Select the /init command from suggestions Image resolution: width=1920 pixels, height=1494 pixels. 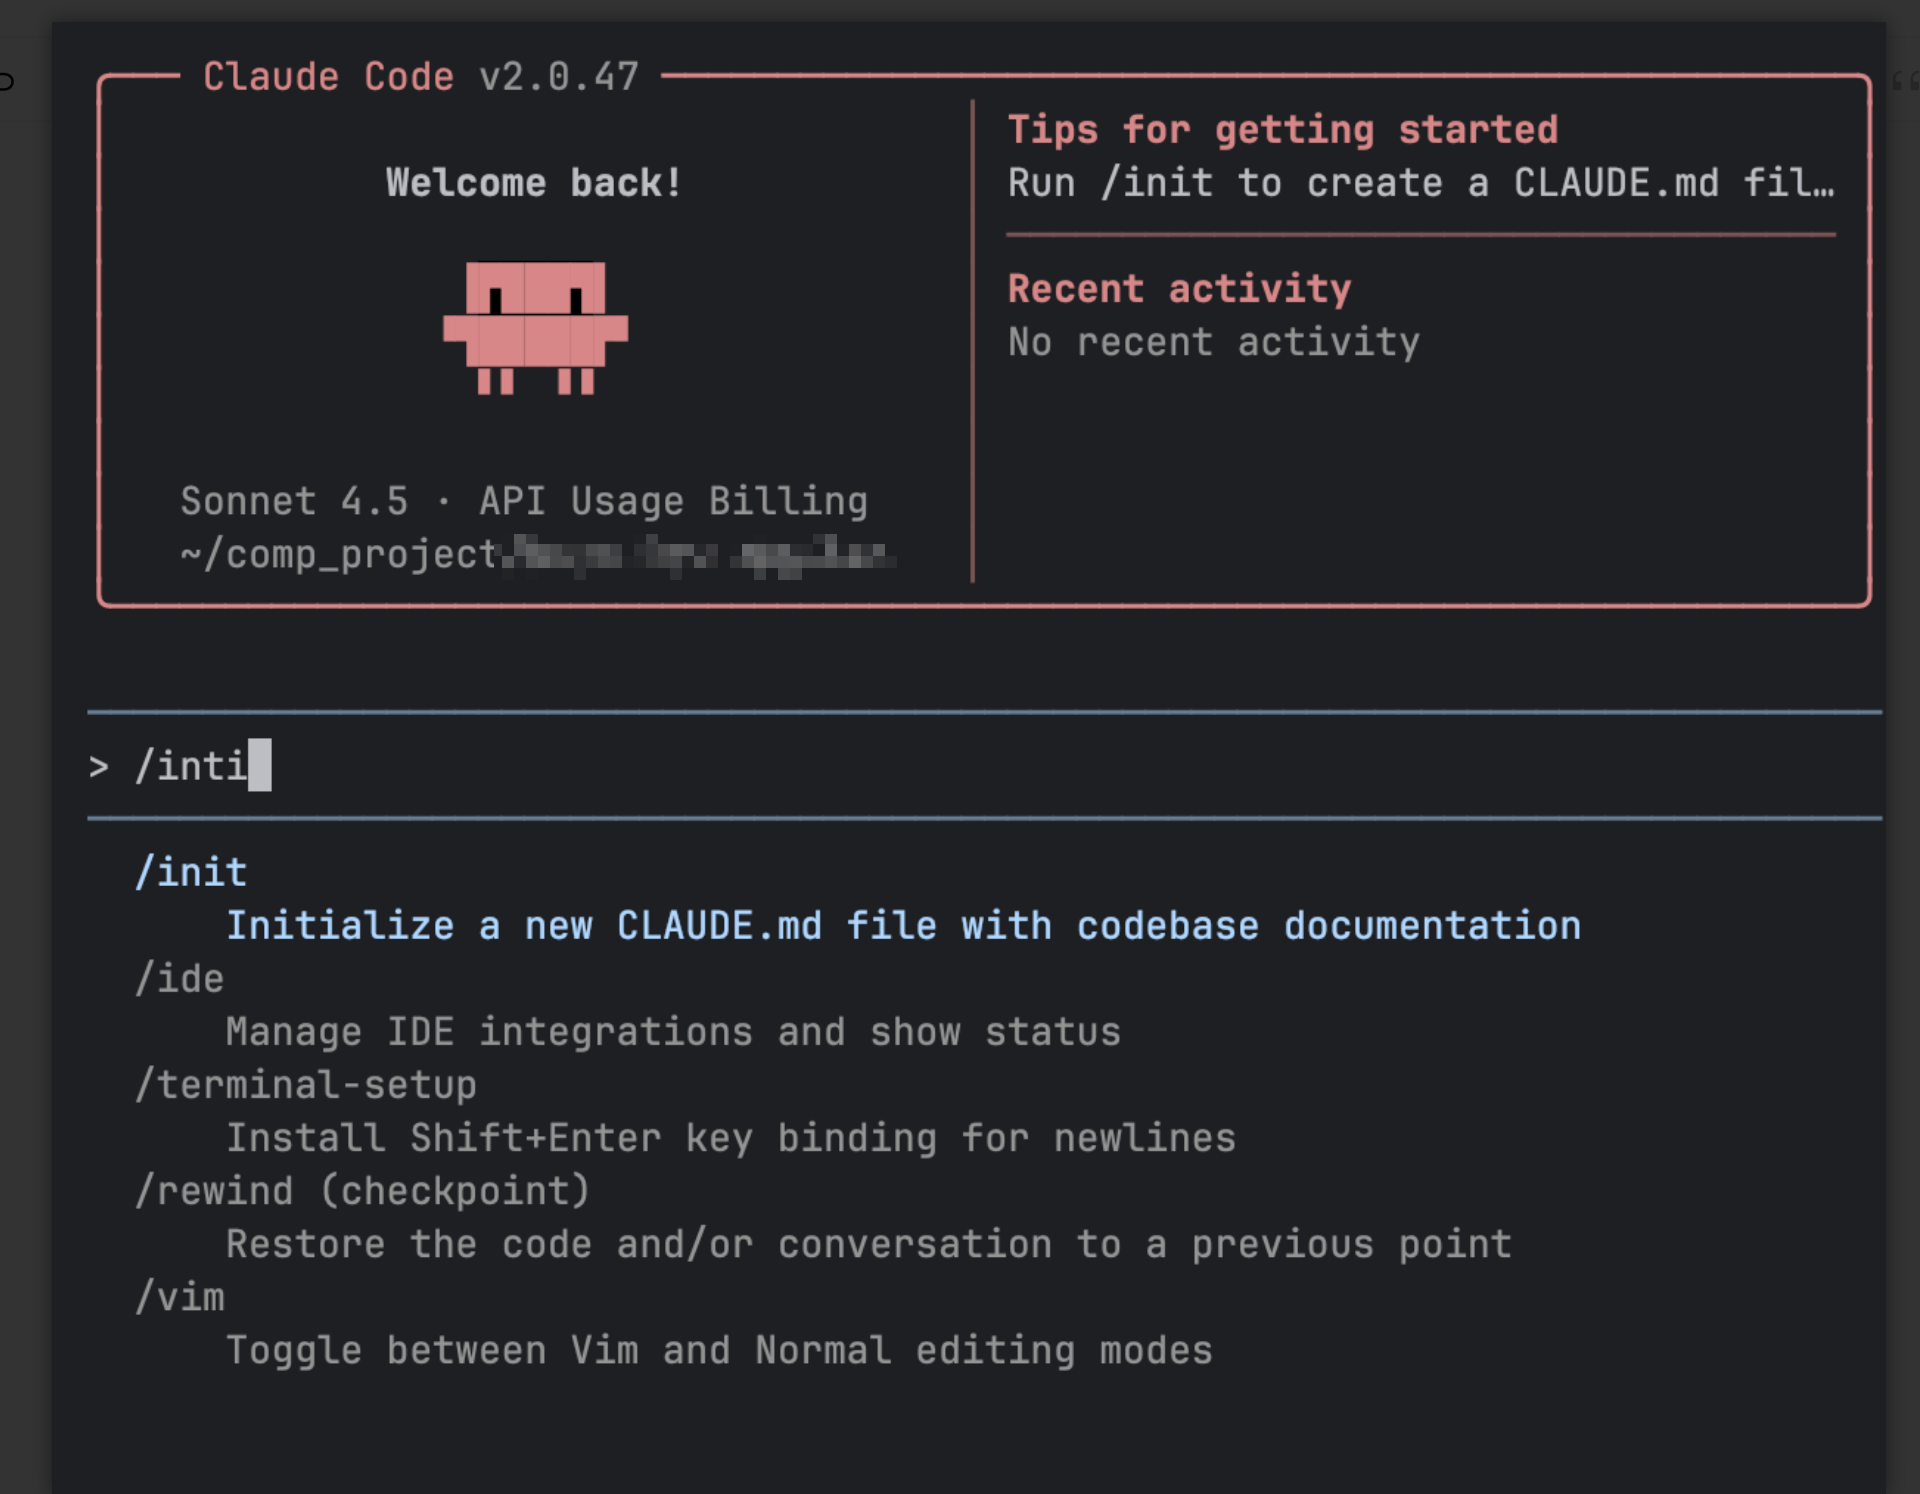click(x=192, y=870)
